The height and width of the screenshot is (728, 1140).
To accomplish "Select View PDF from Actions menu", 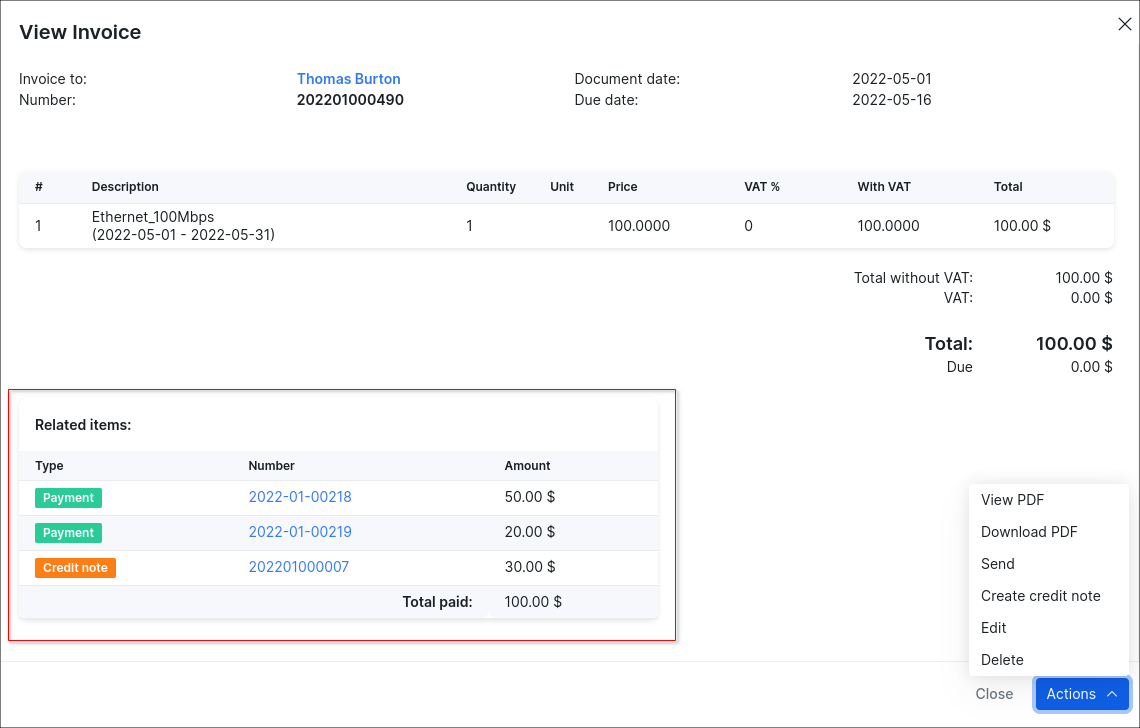I will (1012, 500).
